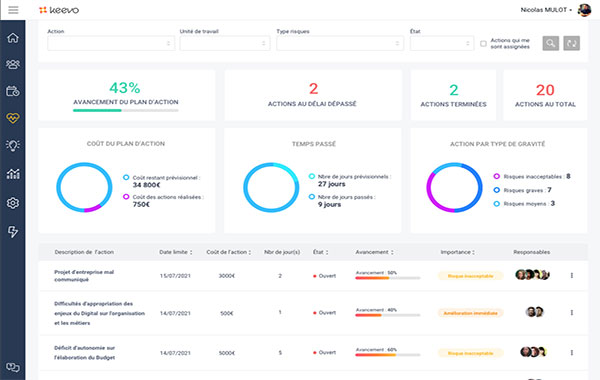Select the heart health sidebar icon
This screenshot has height=380, width=600.
tap(13, 118)
